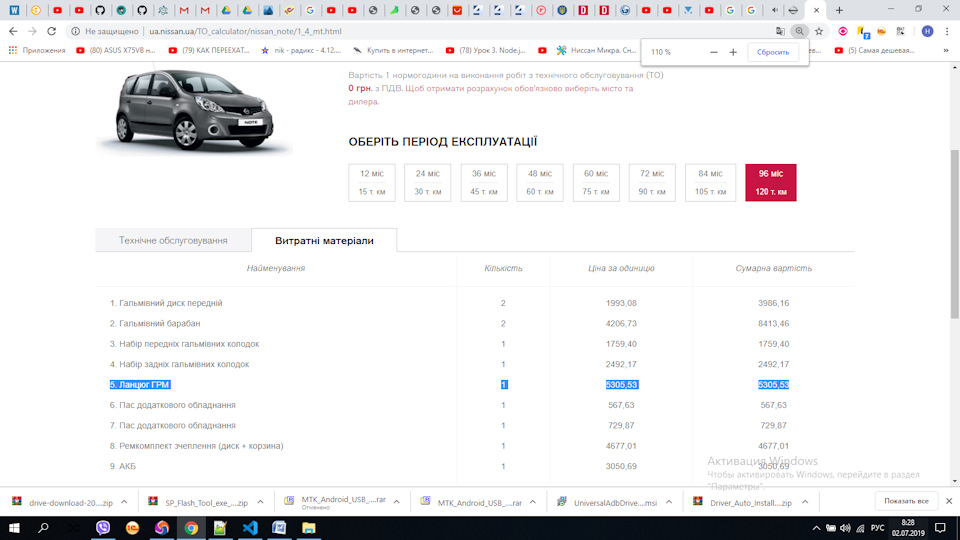The image size is (960, 540).
Task: Expand options for cancelled MTK_Android_USB rar download
Action: pyautogui.click(x=396, y=502)
